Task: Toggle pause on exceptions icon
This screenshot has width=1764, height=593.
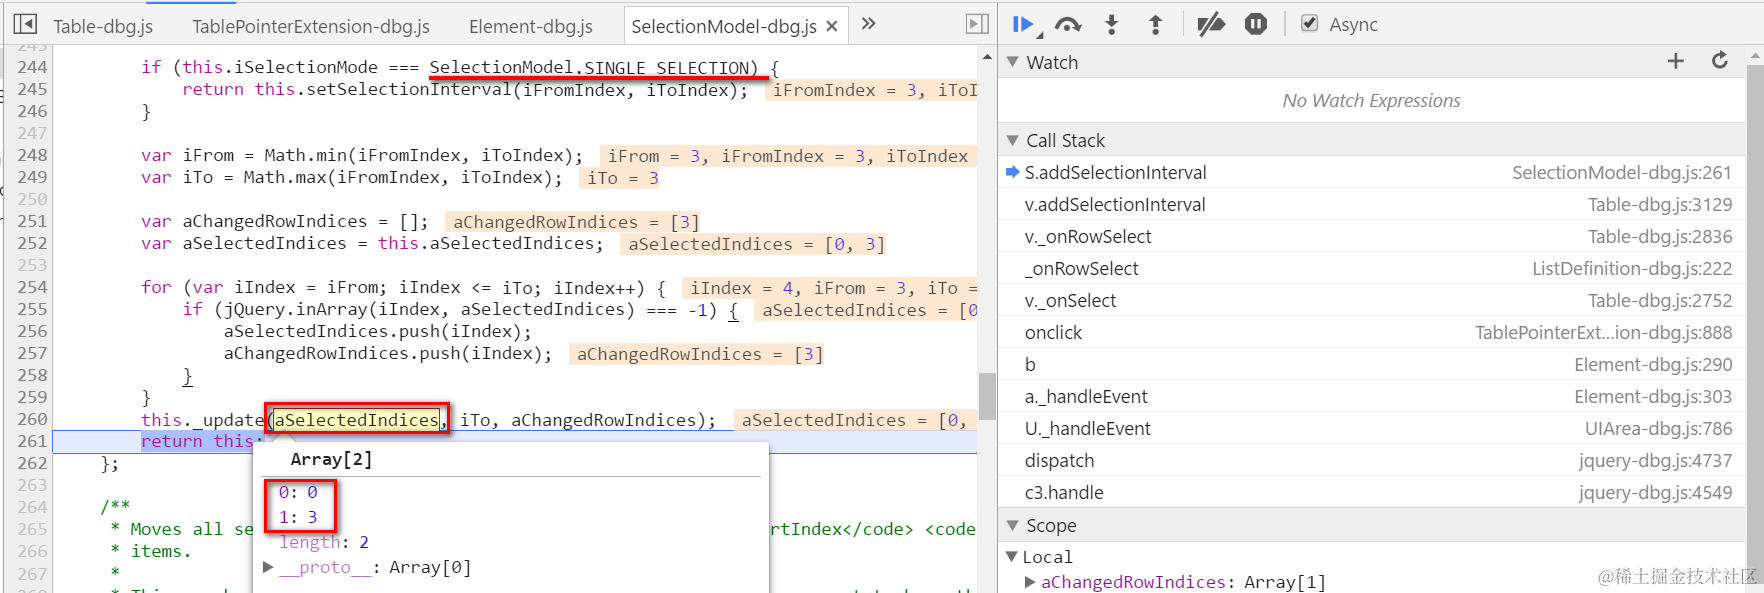Action: coord(1256,25)
